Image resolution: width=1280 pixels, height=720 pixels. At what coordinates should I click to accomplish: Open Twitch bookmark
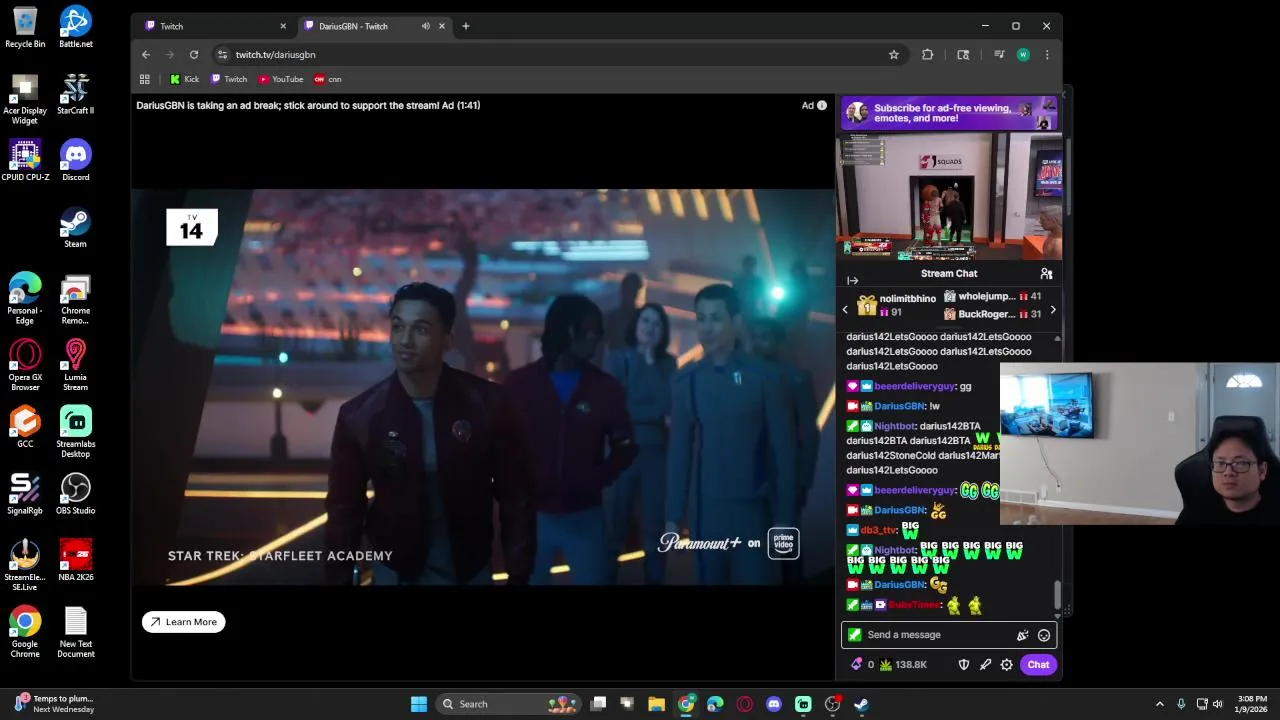[229, 79]
